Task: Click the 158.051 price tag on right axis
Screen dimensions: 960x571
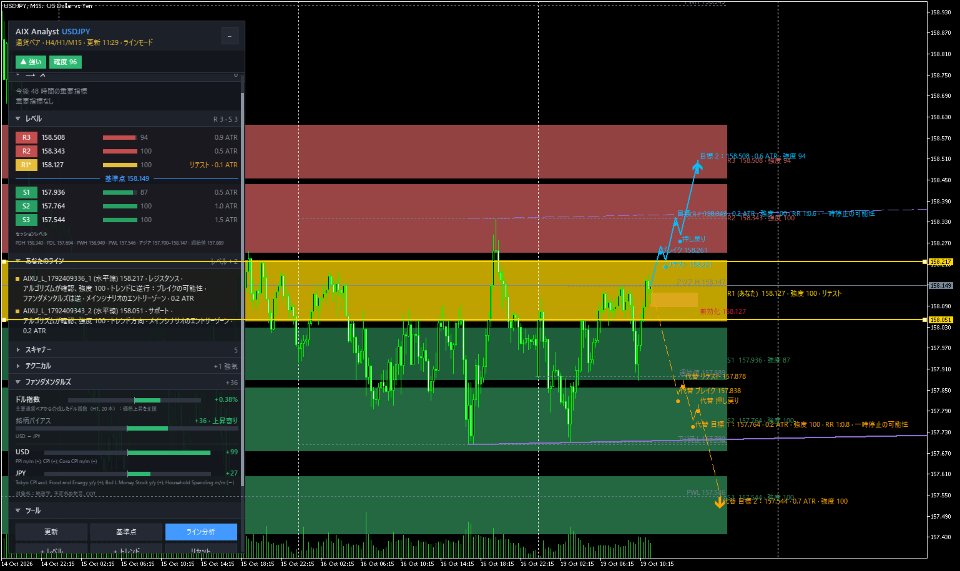Action: pos(941,319)
